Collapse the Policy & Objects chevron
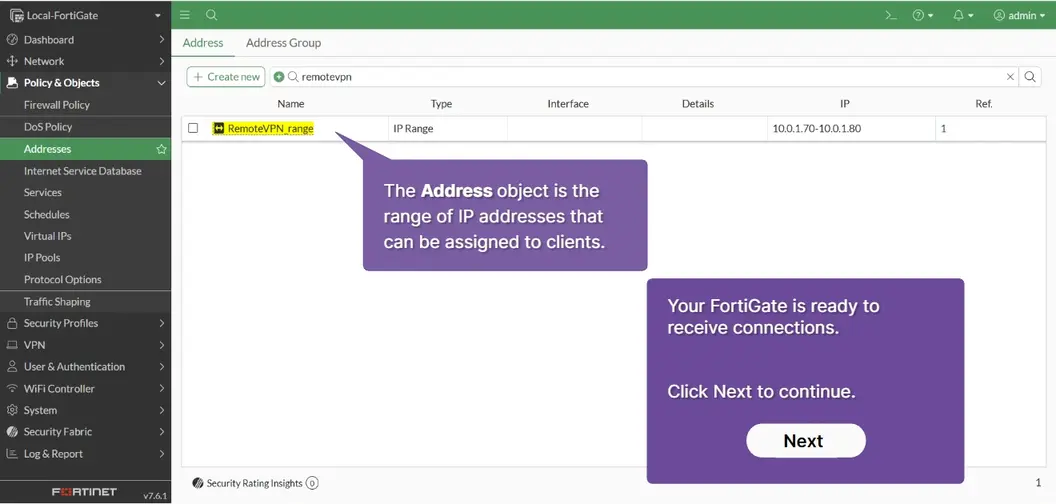 point(162,83)
